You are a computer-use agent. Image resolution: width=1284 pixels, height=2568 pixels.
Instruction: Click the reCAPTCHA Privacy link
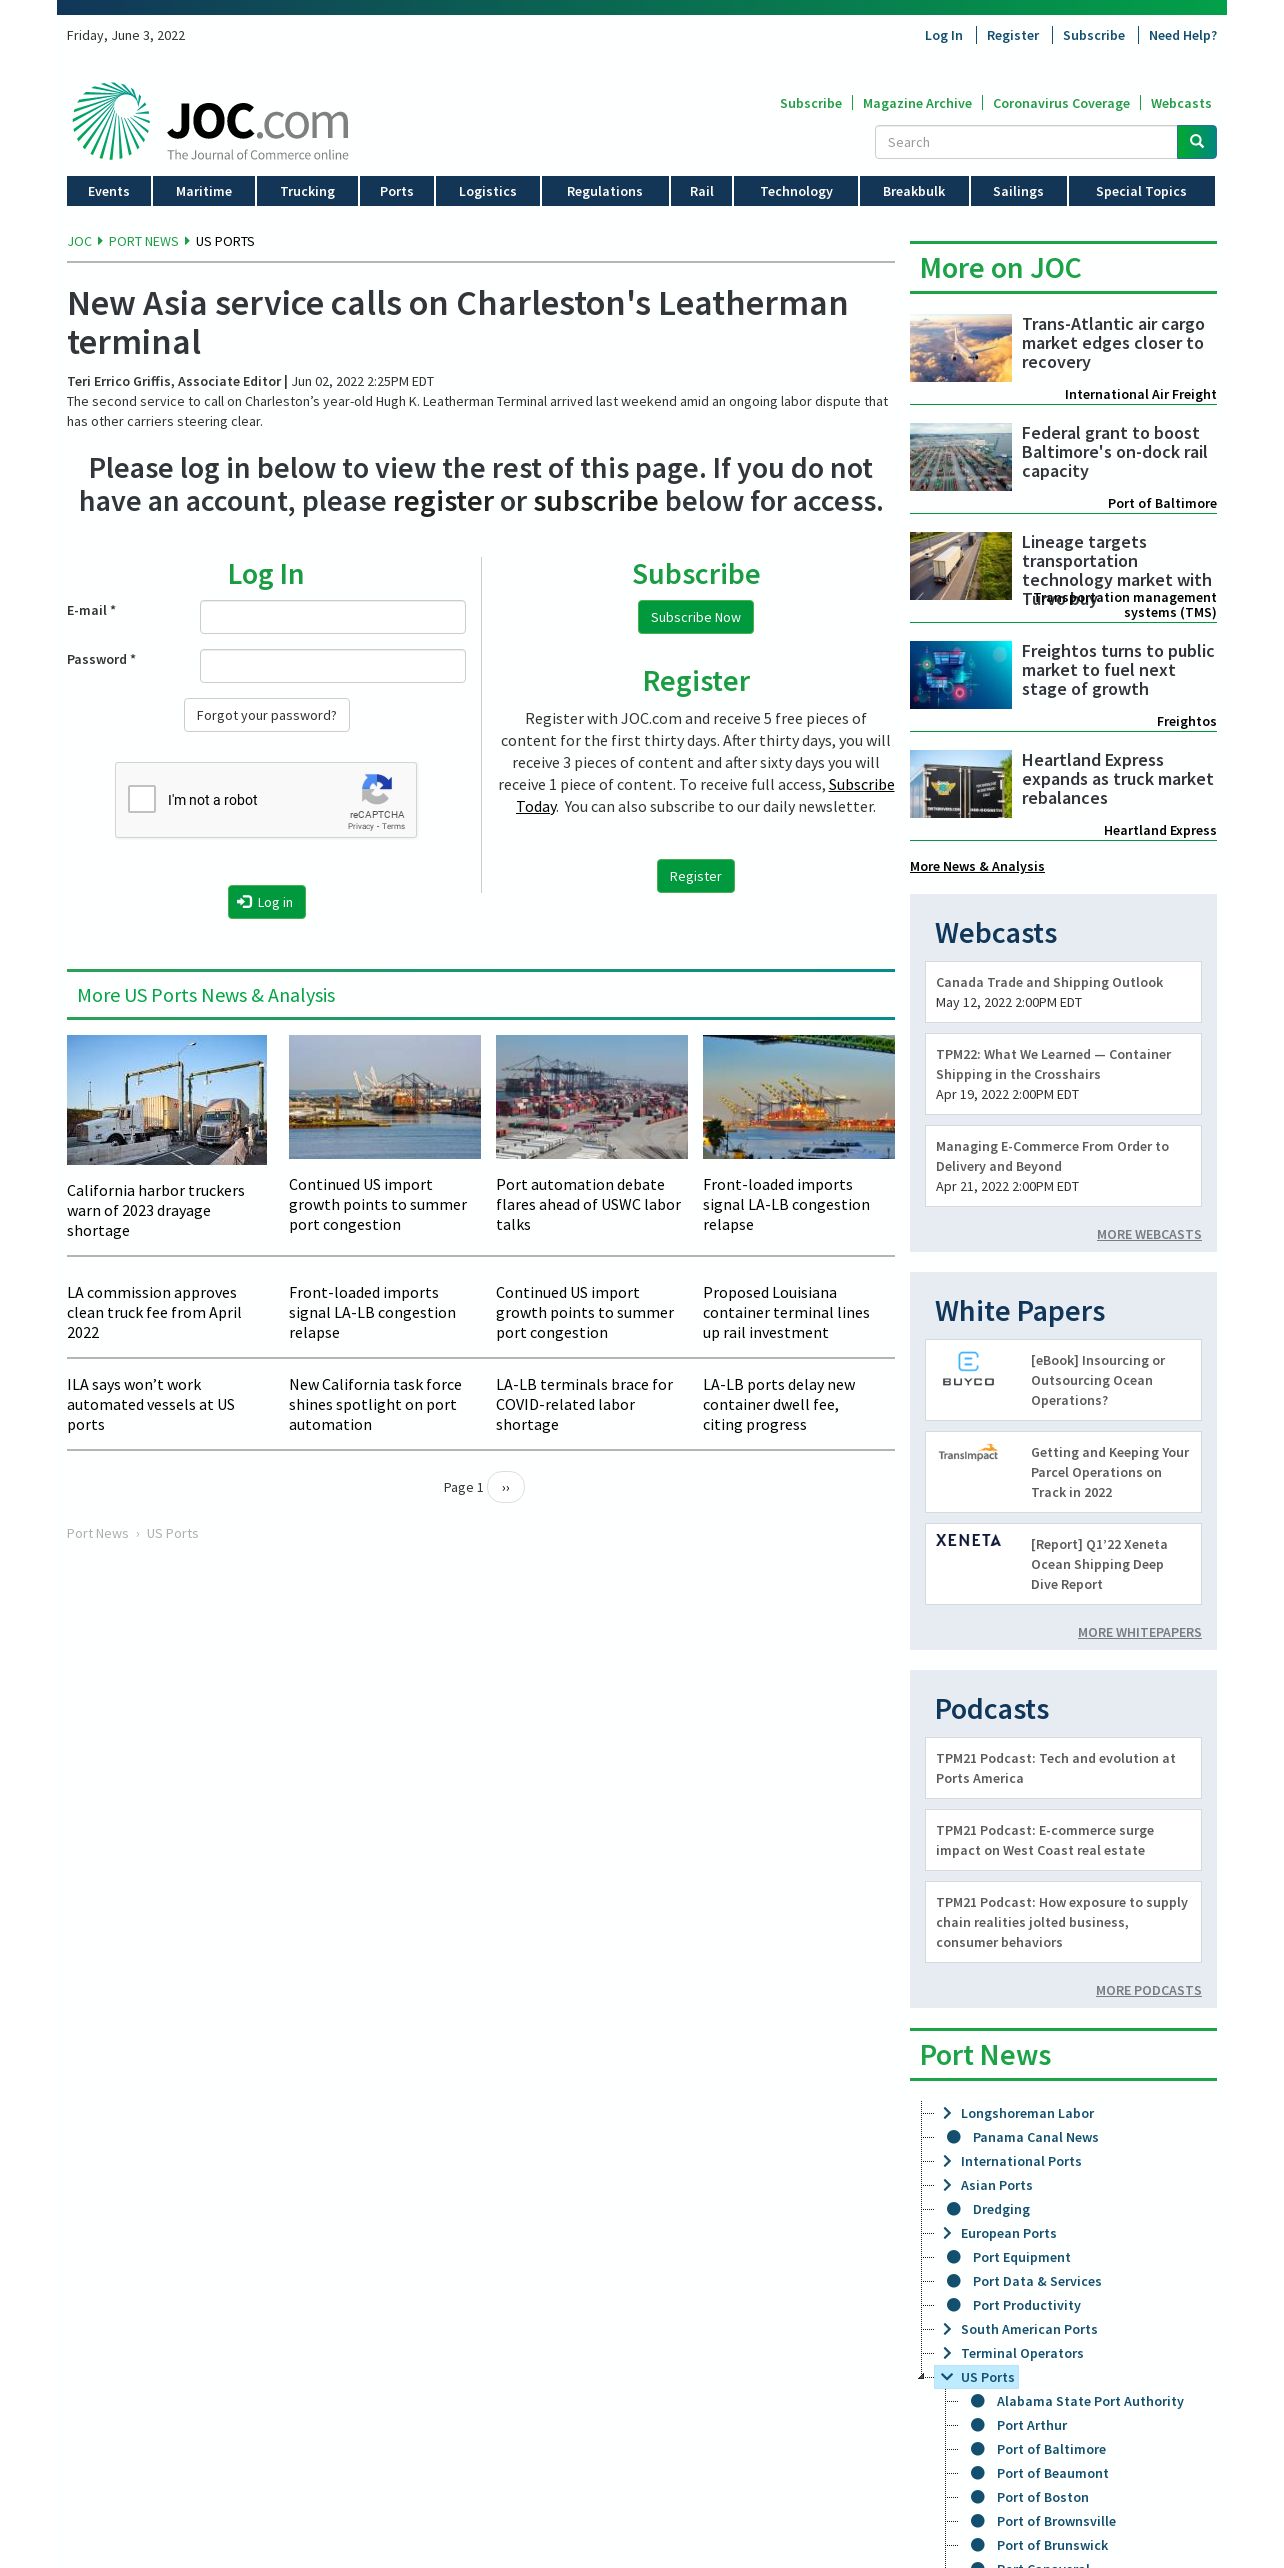[360, 826]
